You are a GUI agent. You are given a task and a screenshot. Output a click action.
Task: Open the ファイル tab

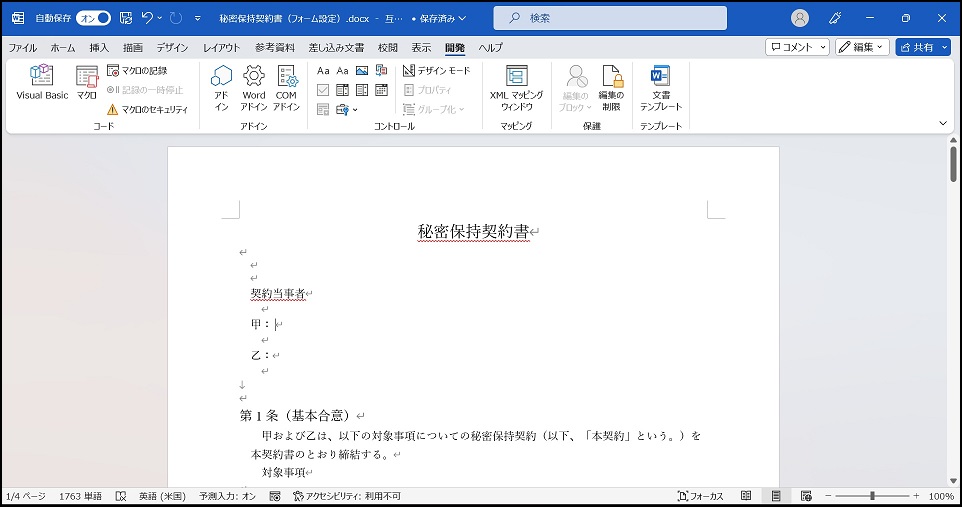(23, 47)
